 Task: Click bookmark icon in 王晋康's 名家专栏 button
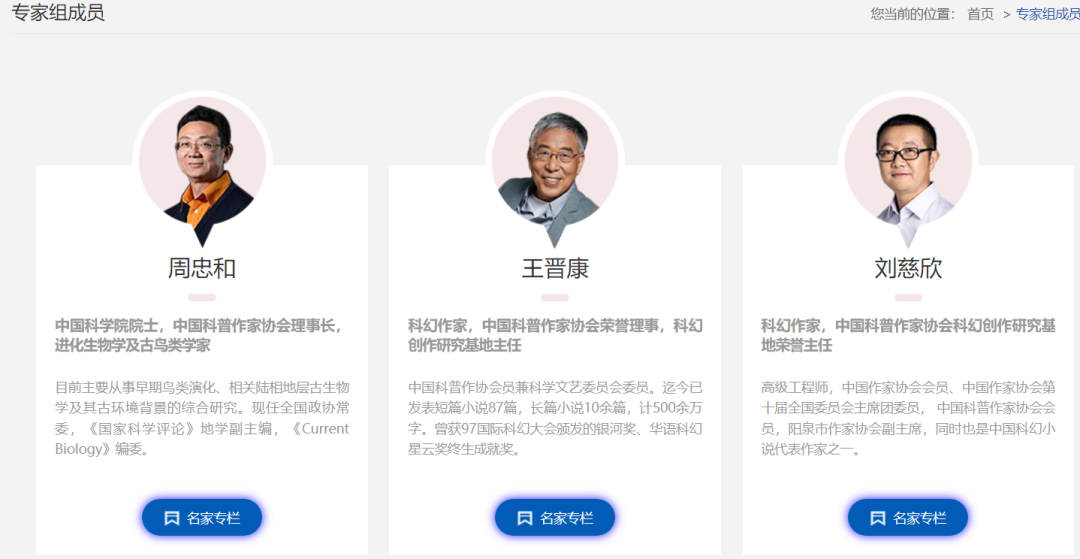525,518
